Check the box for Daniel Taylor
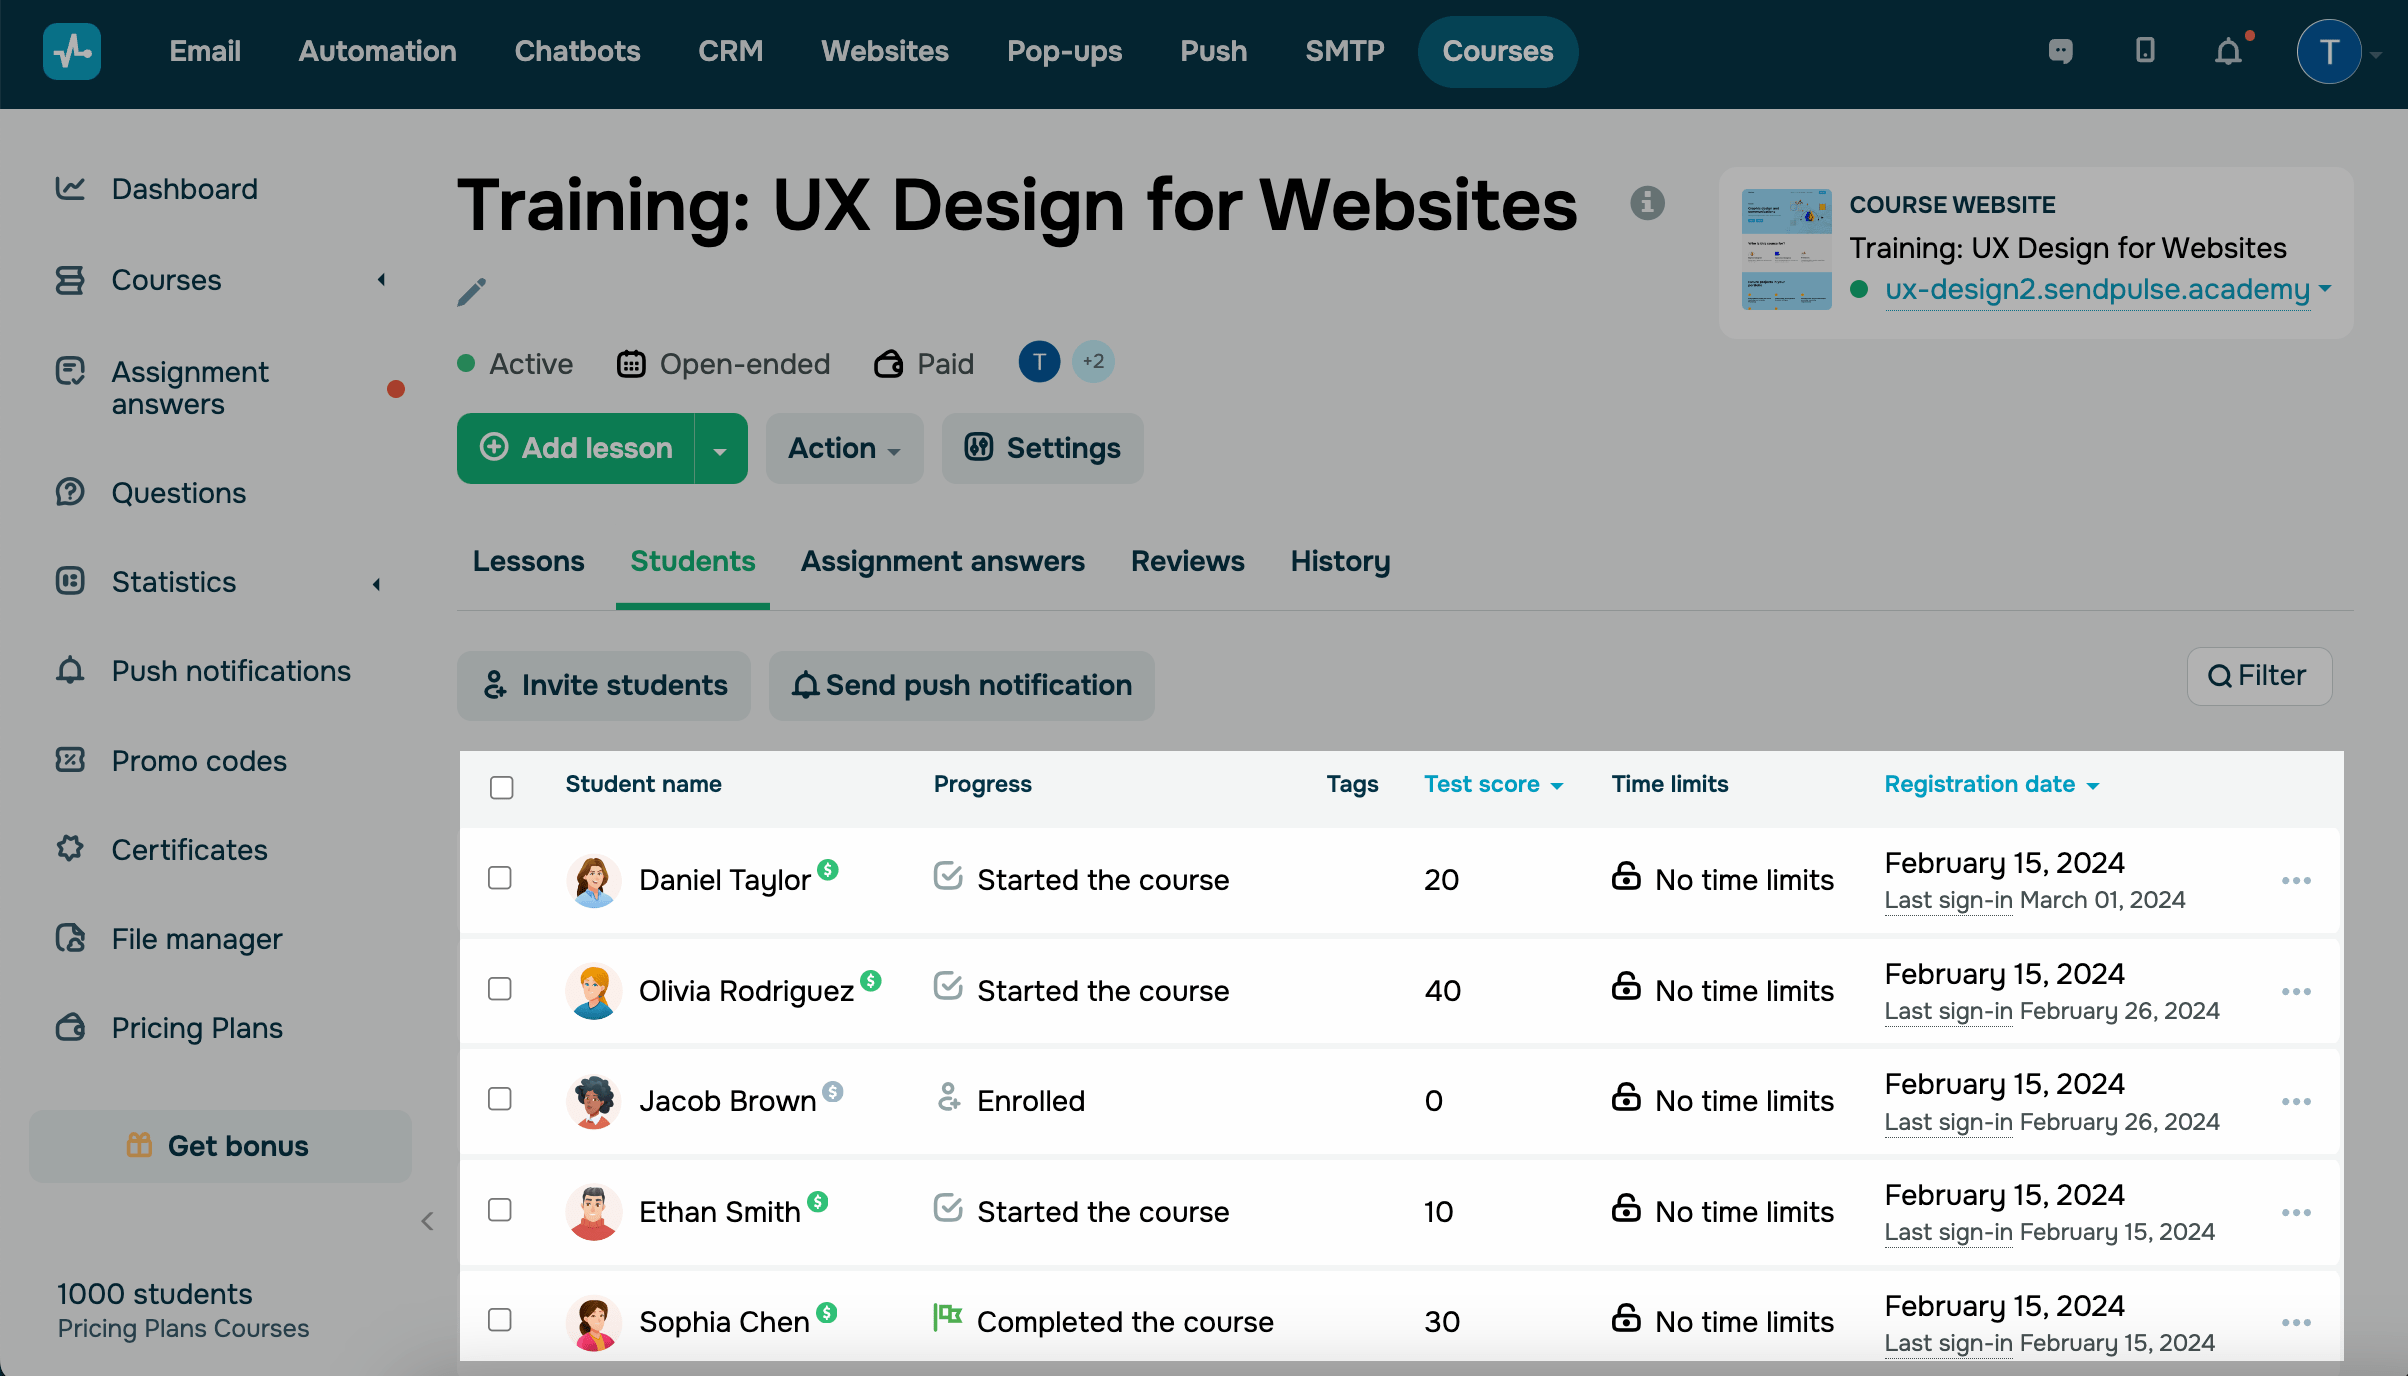This screenshot has height=1376, width=2408. point(500,878)
